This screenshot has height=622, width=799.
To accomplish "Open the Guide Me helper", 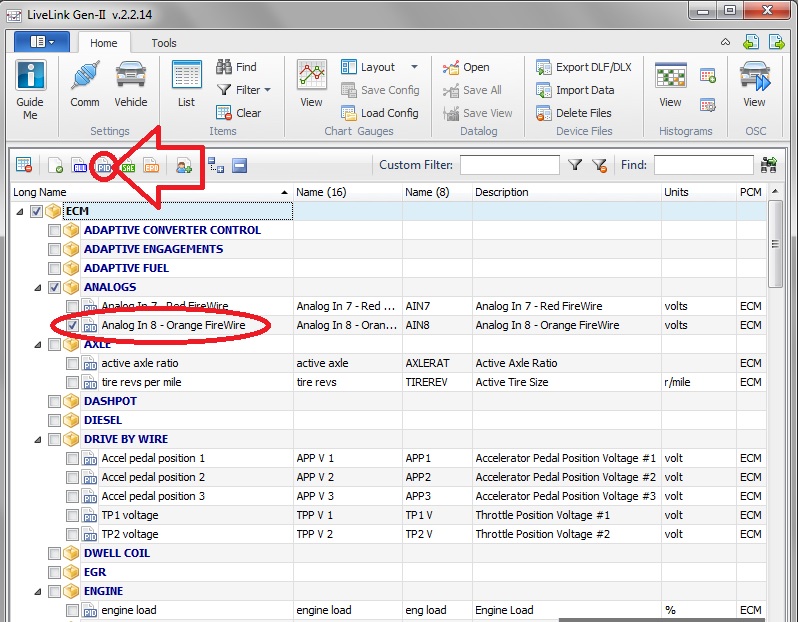I will tap(30, 90).
